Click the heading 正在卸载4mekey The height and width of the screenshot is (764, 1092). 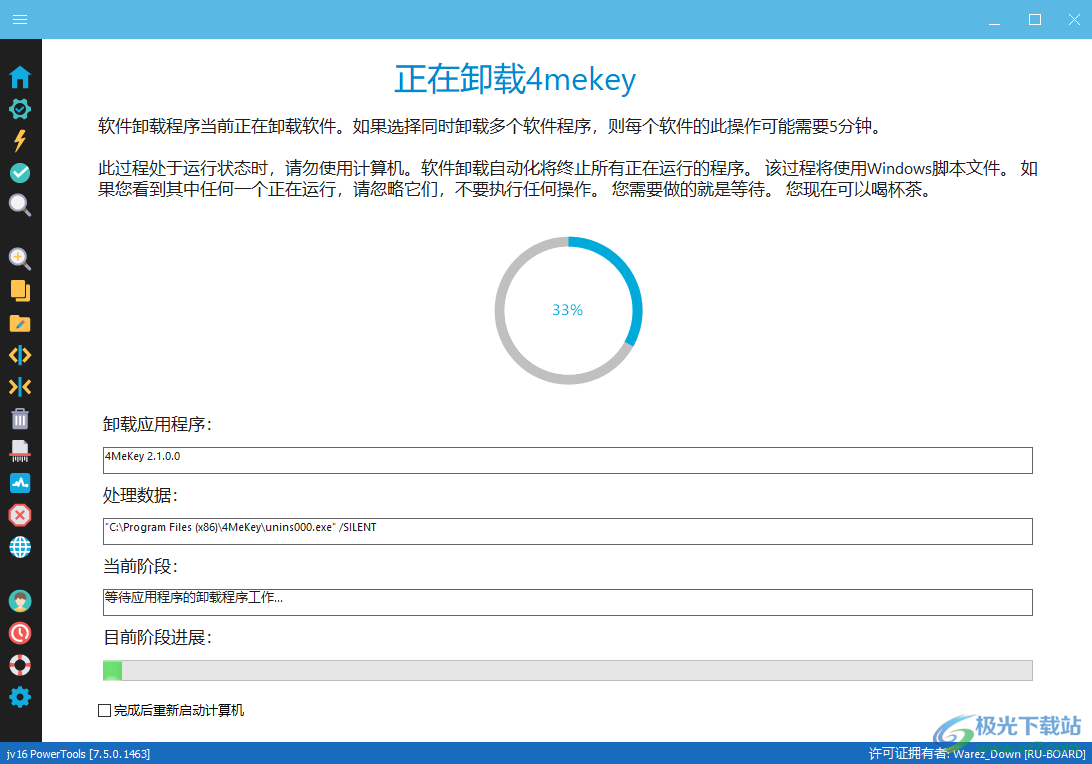click(515, 79)
